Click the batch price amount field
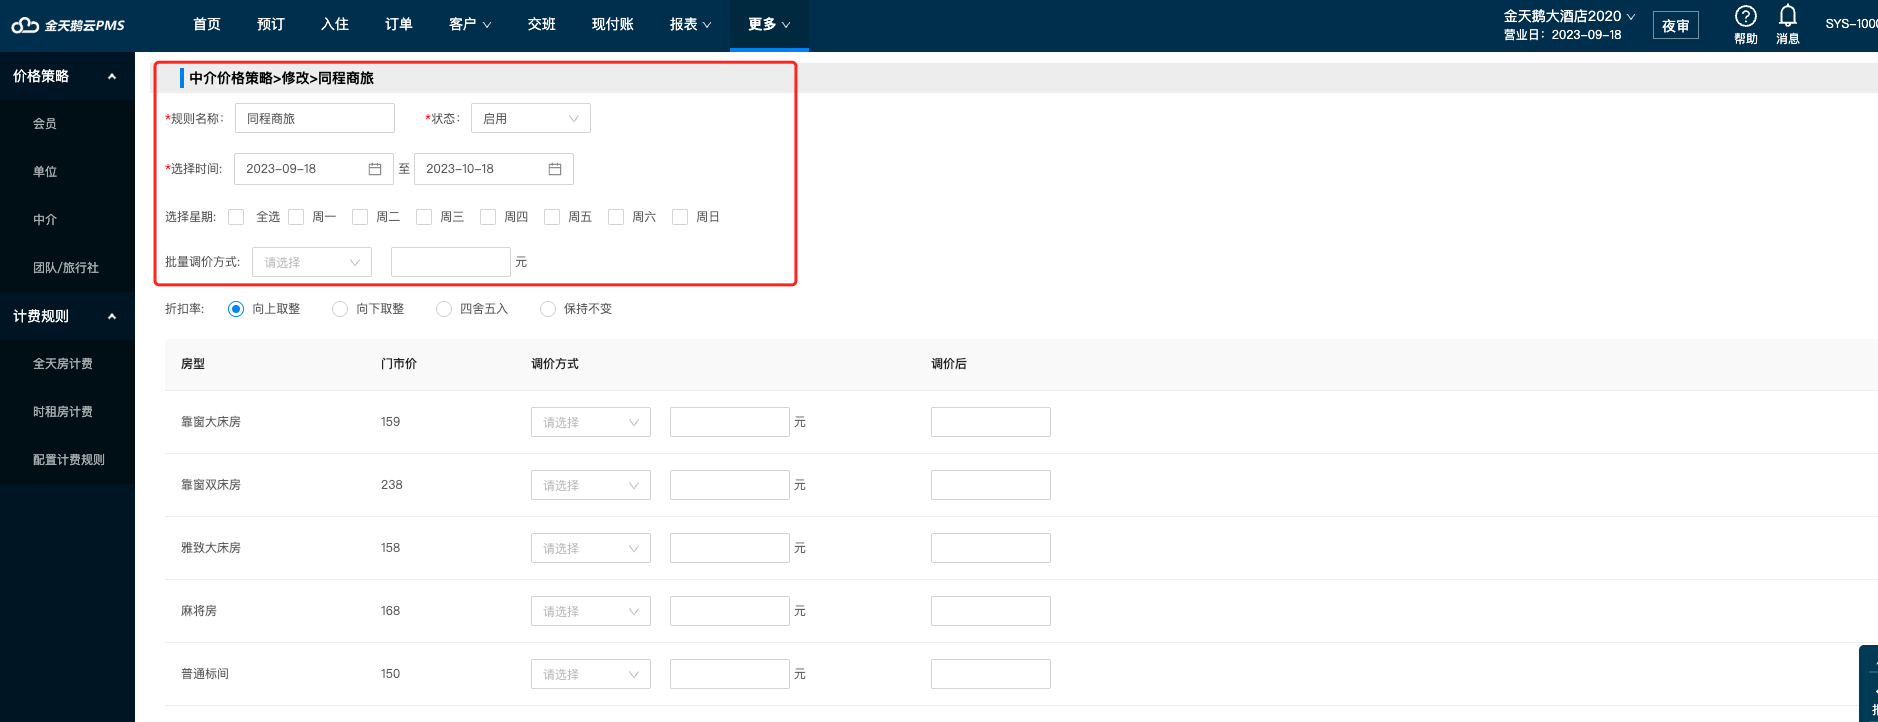Screen dimensions: 1878x722 [451, 262]
